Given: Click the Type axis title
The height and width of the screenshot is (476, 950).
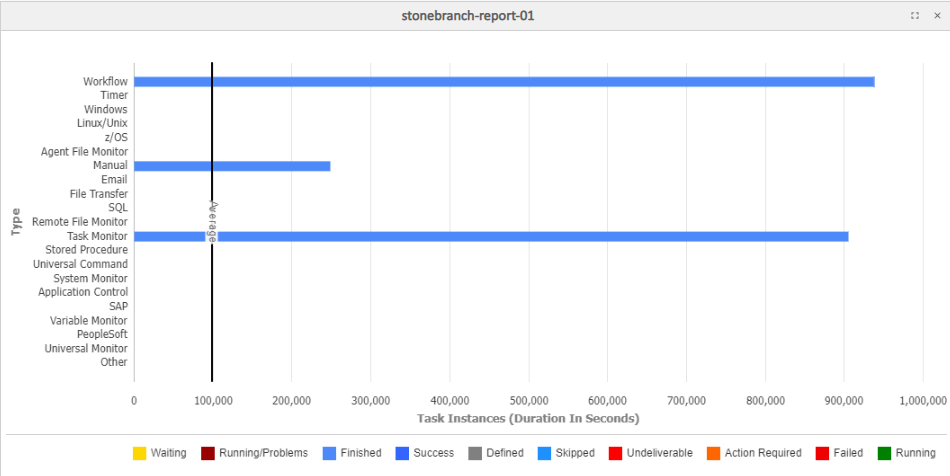Looking at the screenshot, I should click(x=16, y=221).
